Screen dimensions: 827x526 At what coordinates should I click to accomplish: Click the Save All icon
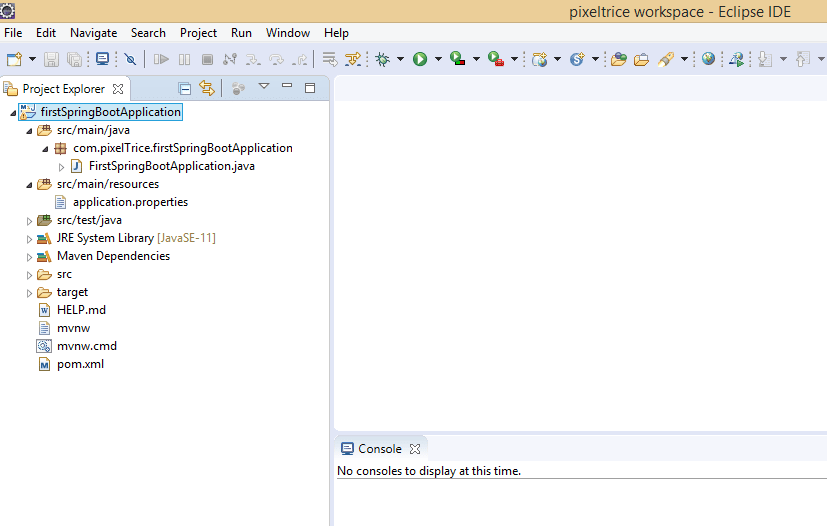(x=74, y=59)
